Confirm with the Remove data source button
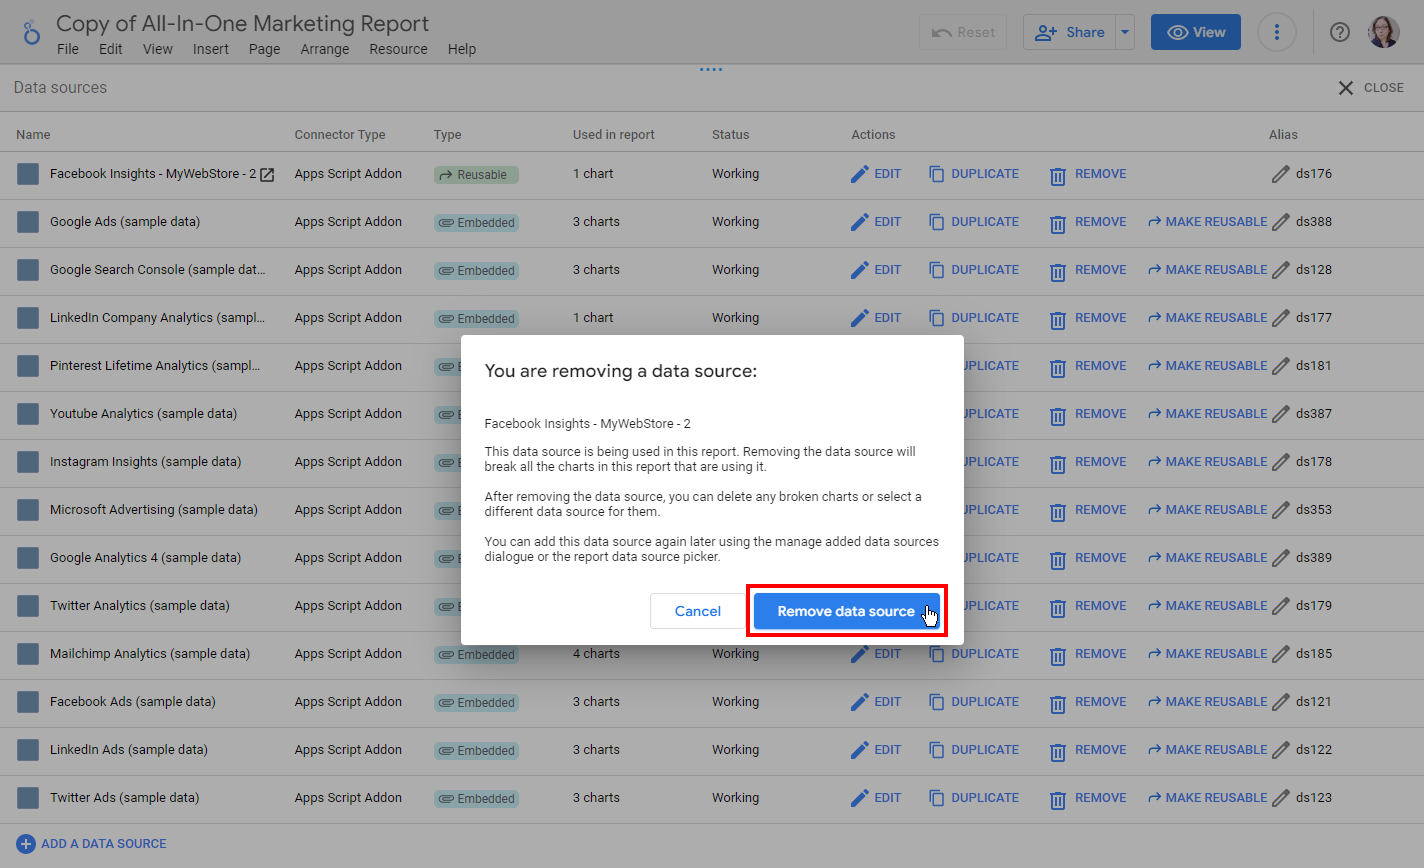The height and width of the screenshot is (868, 1424). point(846,611)
